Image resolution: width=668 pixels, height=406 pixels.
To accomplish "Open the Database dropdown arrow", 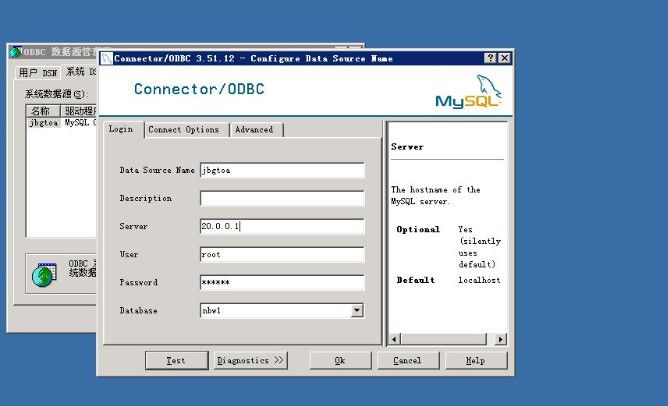I will (x=357, y=311).
